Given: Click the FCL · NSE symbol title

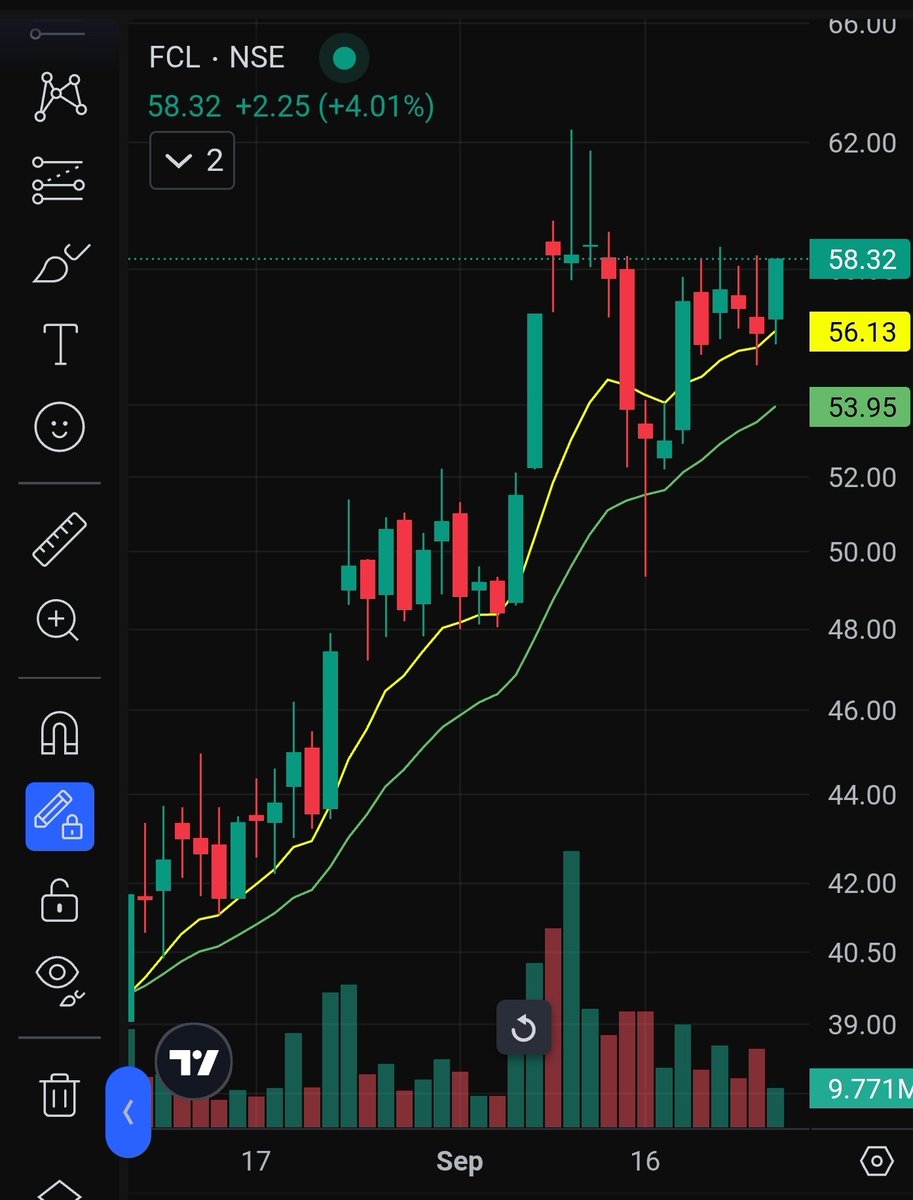Looking at the screenshot, I should [217, 57].
